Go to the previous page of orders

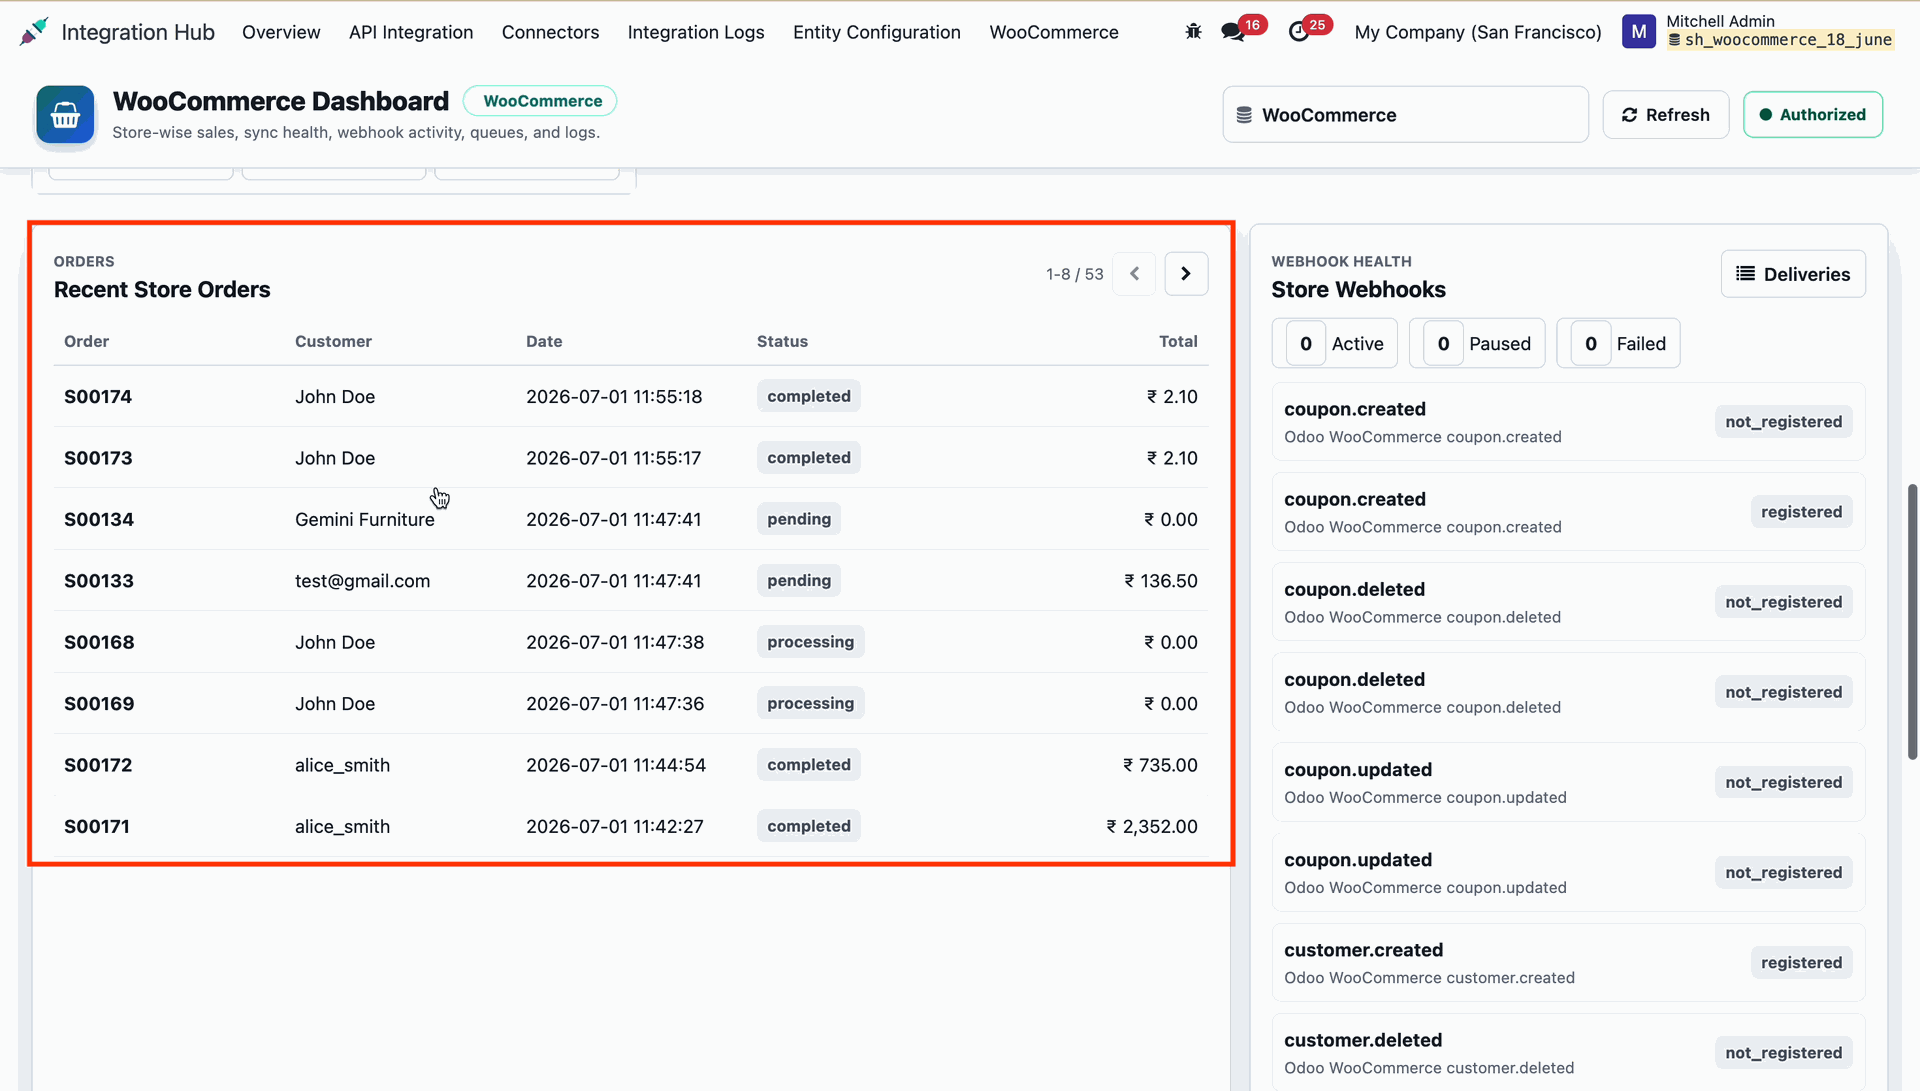[x=1134, y=274]
